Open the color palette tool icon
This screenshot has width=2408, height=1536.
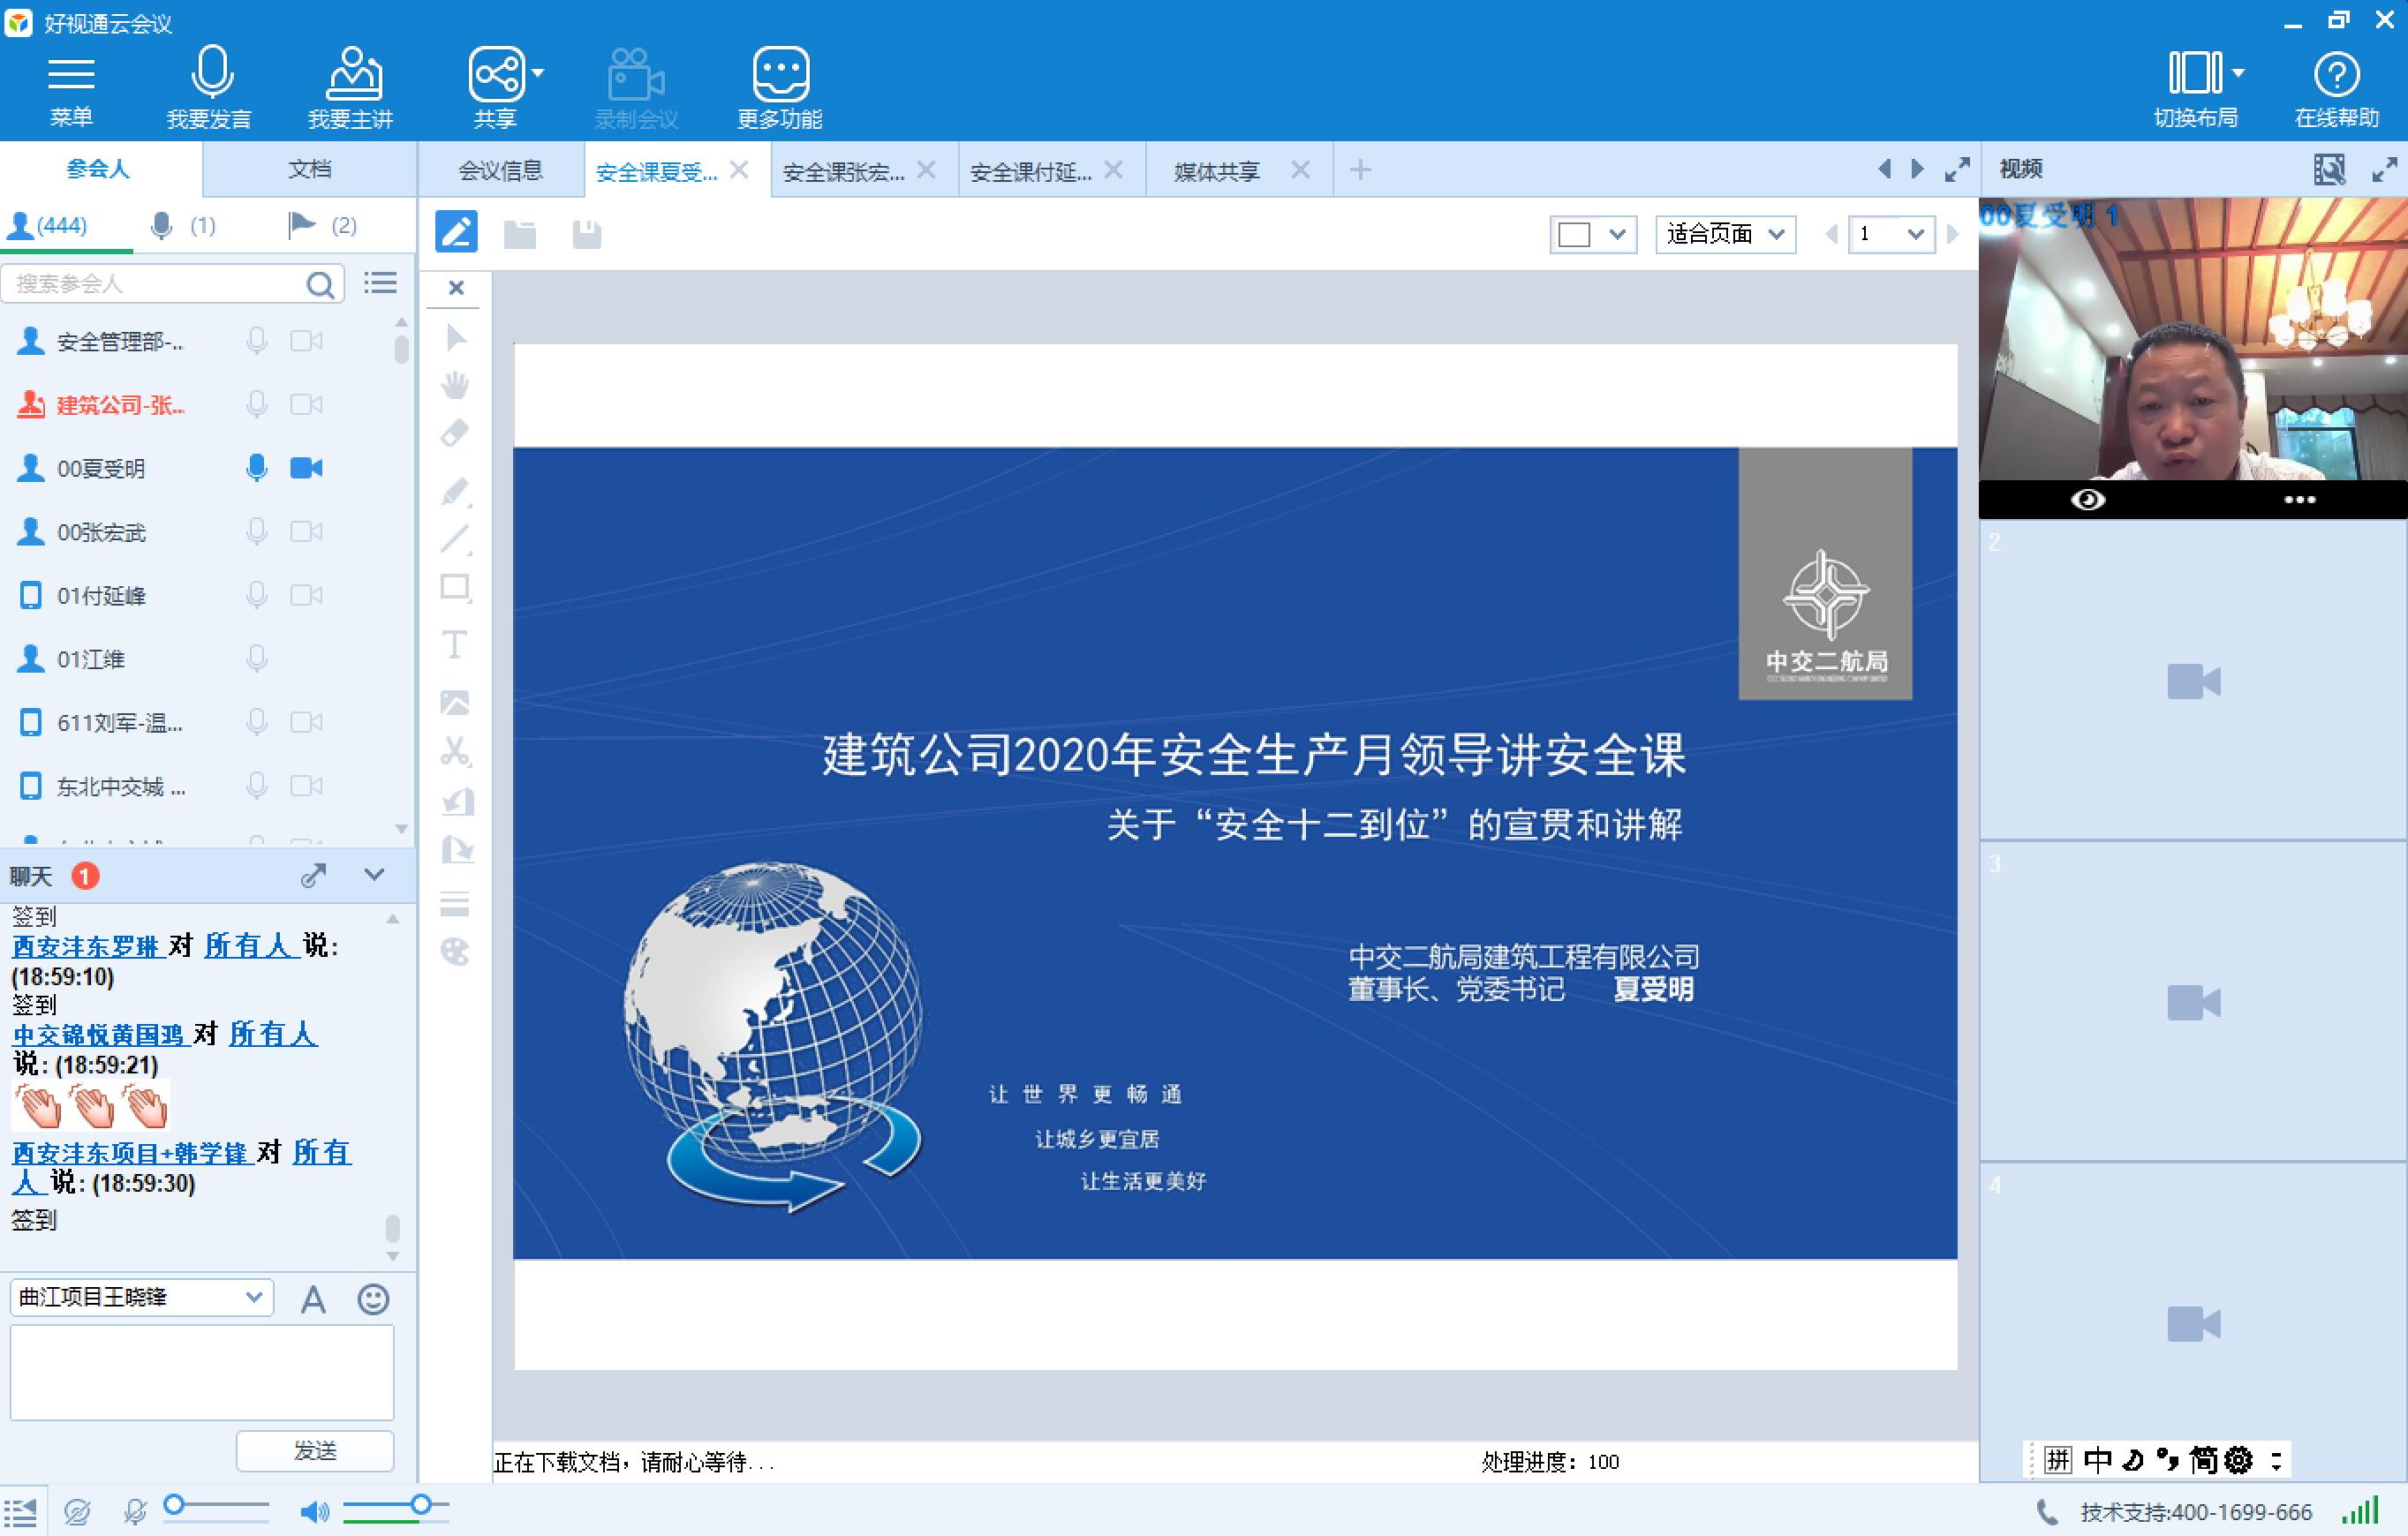click(455, 952)
